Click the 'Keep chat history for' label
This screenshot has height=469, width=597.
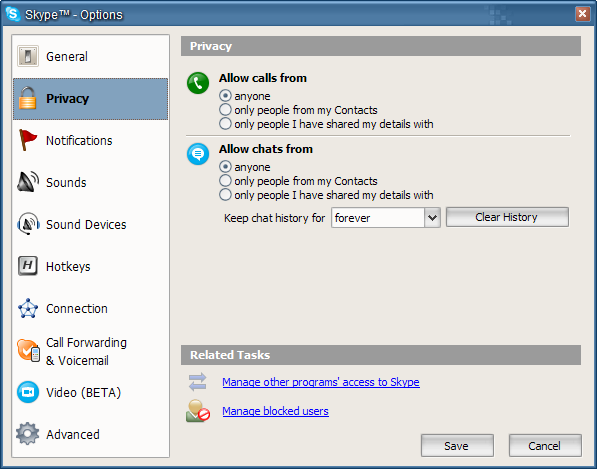click(275, 218)
